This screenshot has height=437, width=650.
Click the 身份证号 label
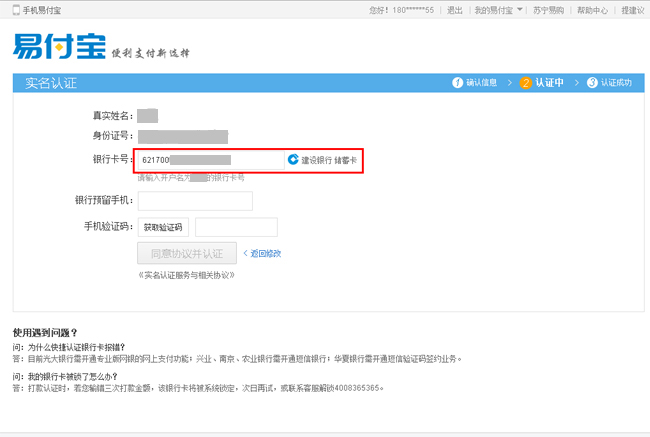click(113, 136)
